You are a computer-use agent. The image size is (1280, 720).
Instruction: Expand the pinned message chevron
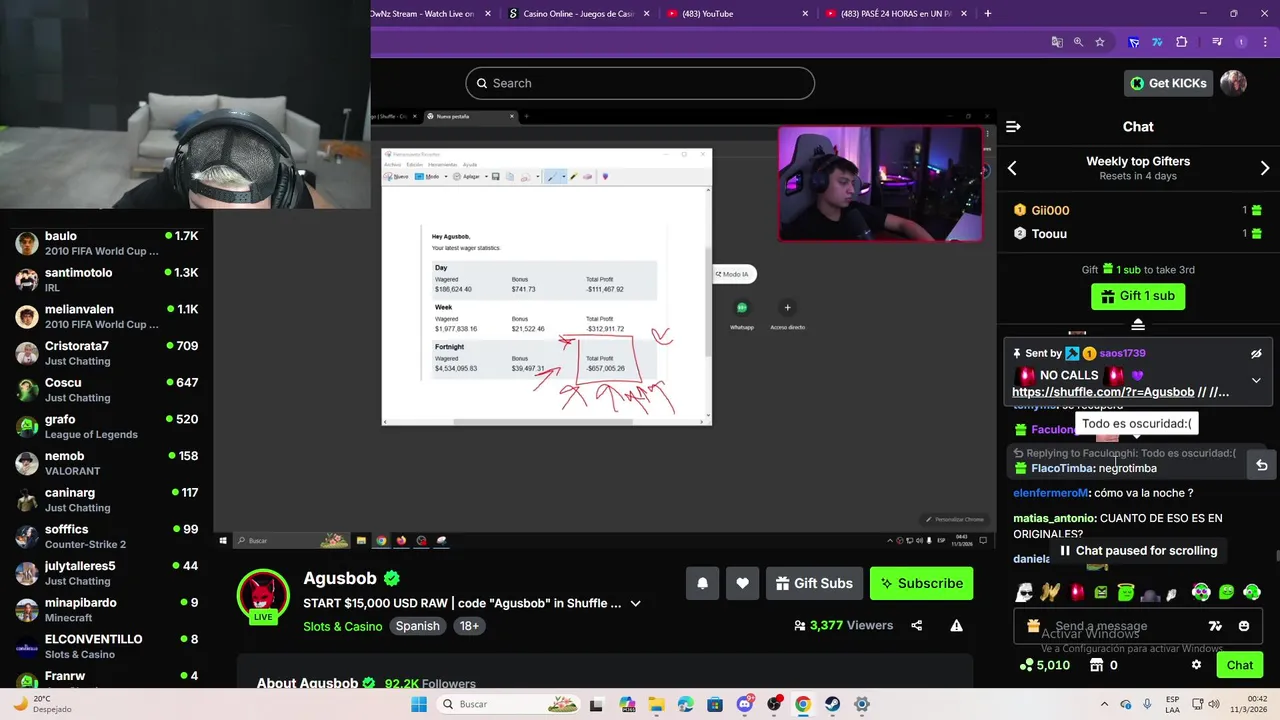pyautogui.click(x=1256, y=380)
